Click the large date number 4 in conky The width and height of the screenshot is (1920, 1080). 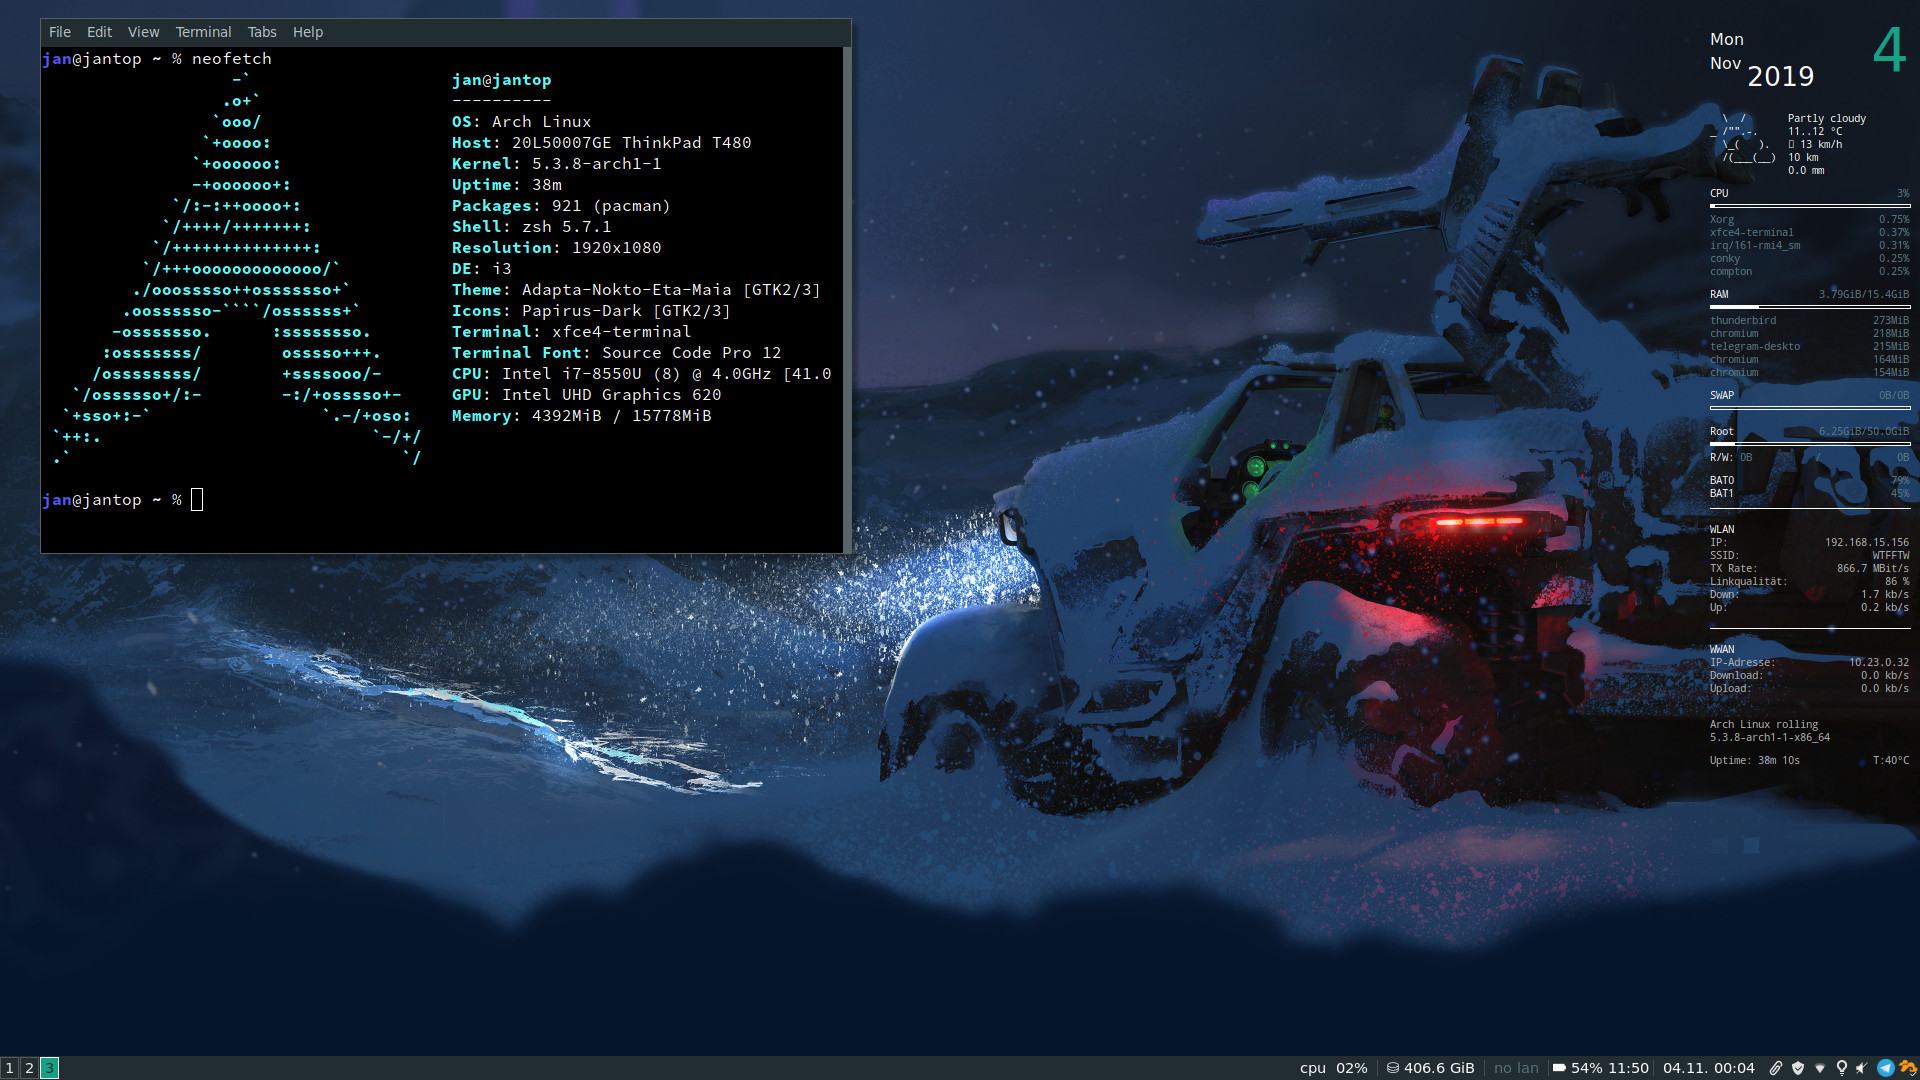pyautogui.click(x=1889, y=50)
